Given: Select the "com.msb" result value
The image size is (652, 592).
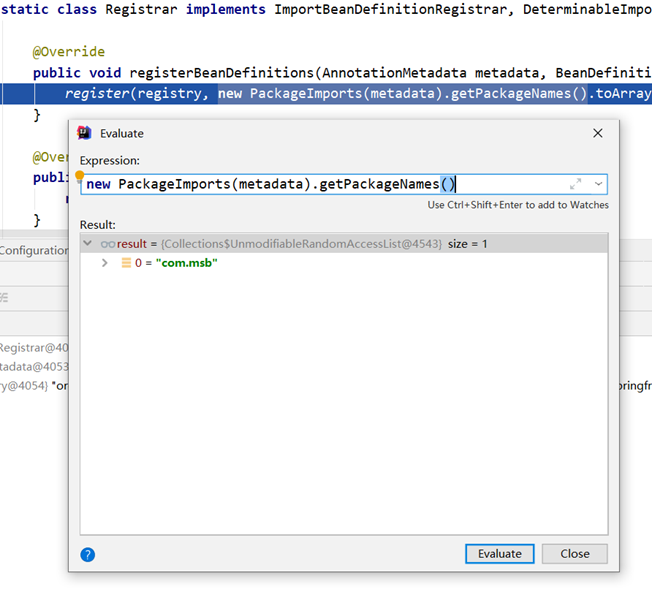Looking at the screenshot, I should (186, 263).
